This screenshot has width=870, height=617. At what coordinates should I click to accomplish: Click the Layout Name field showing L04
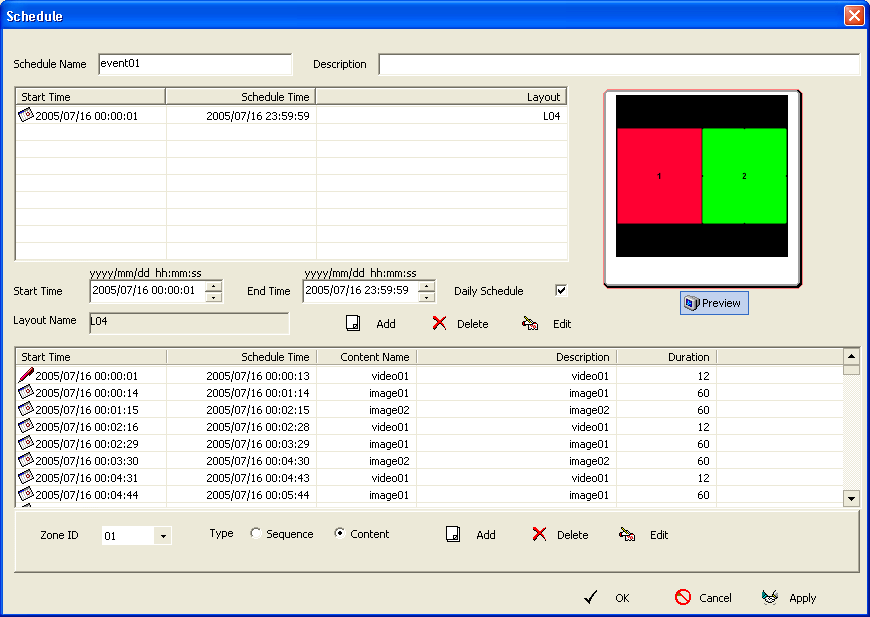point(189,323)
